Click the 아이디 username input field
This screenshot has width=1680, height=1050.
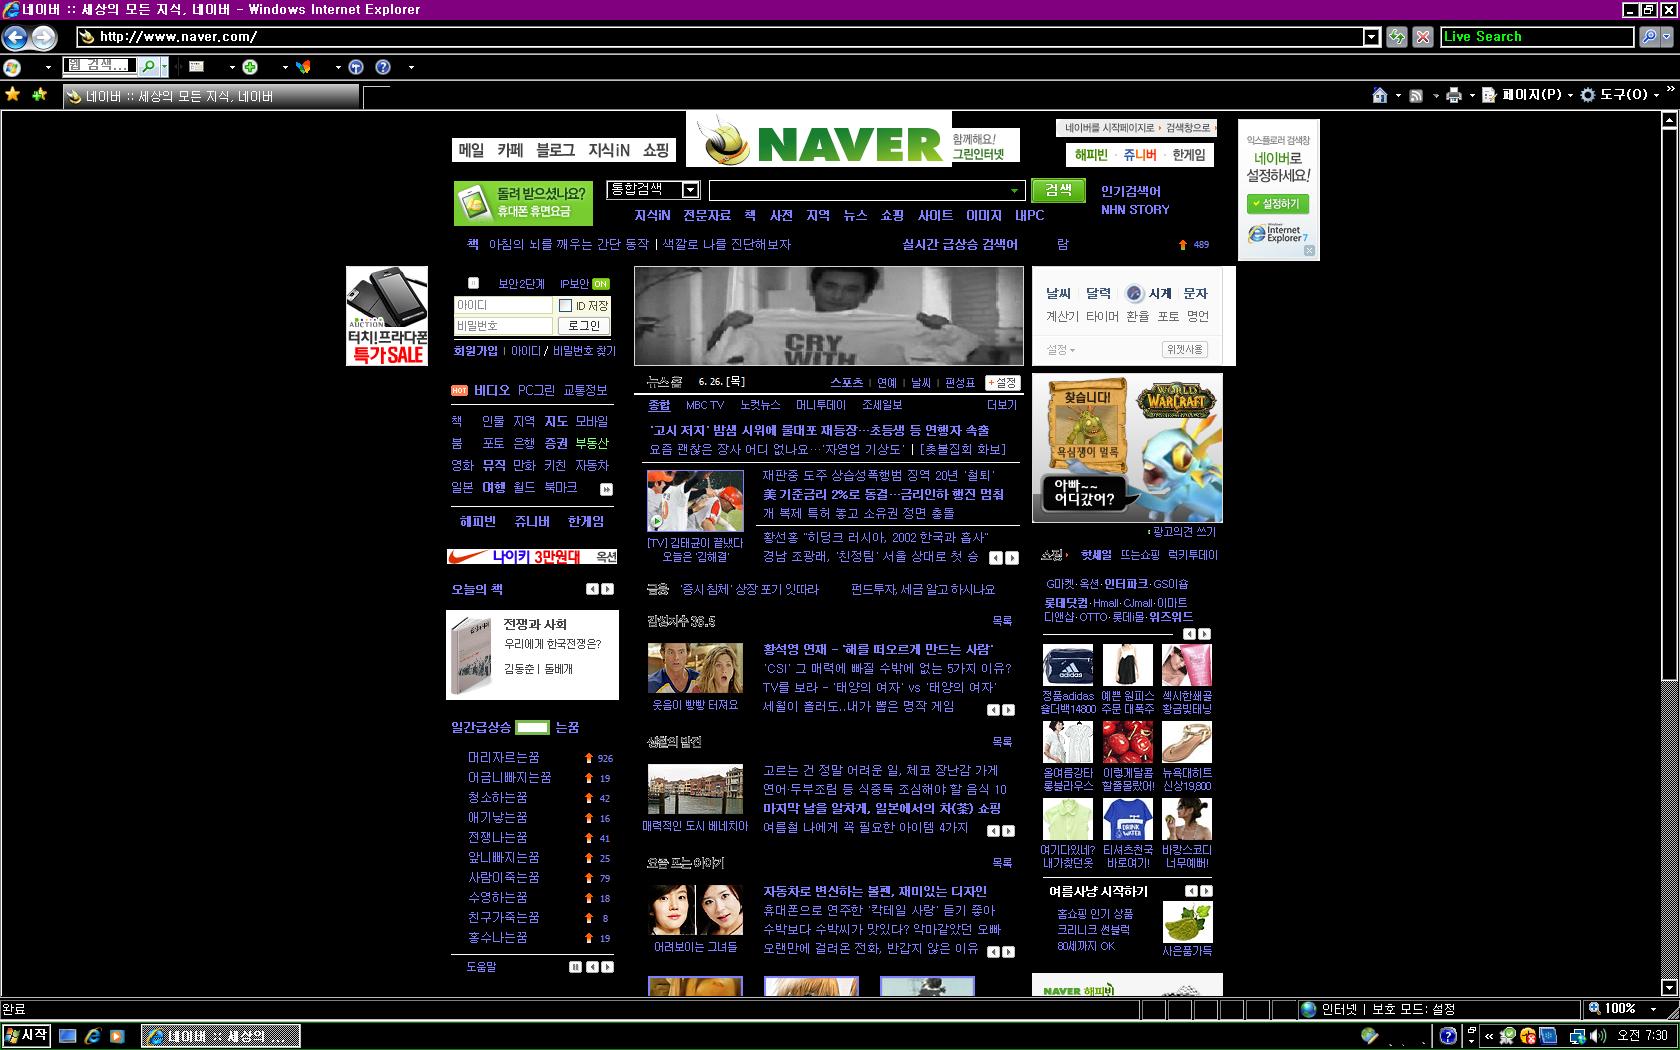pyautogui.click(x=503, y=305)
